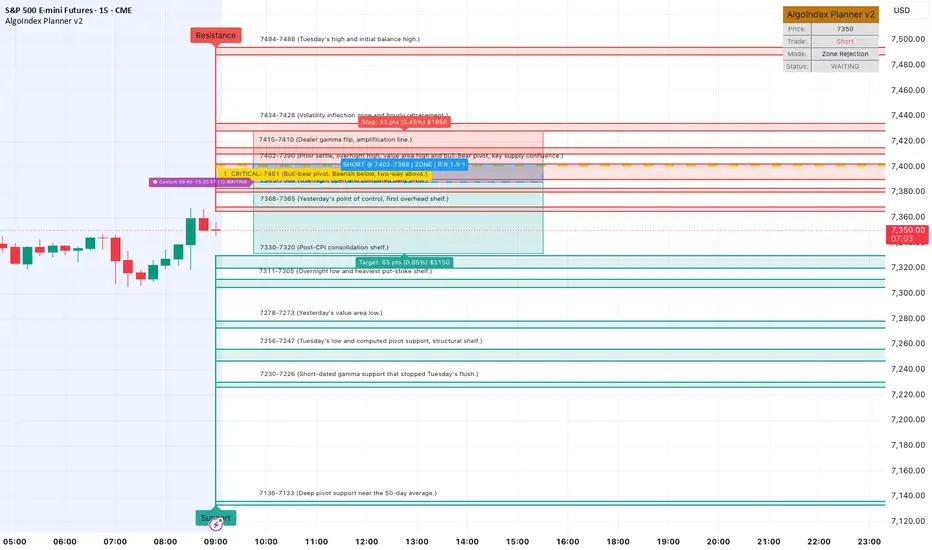This screenshot has height=550, width=932.
Task: Click the AlgoIndex Planner v2 table header
Action: (830, 14)
